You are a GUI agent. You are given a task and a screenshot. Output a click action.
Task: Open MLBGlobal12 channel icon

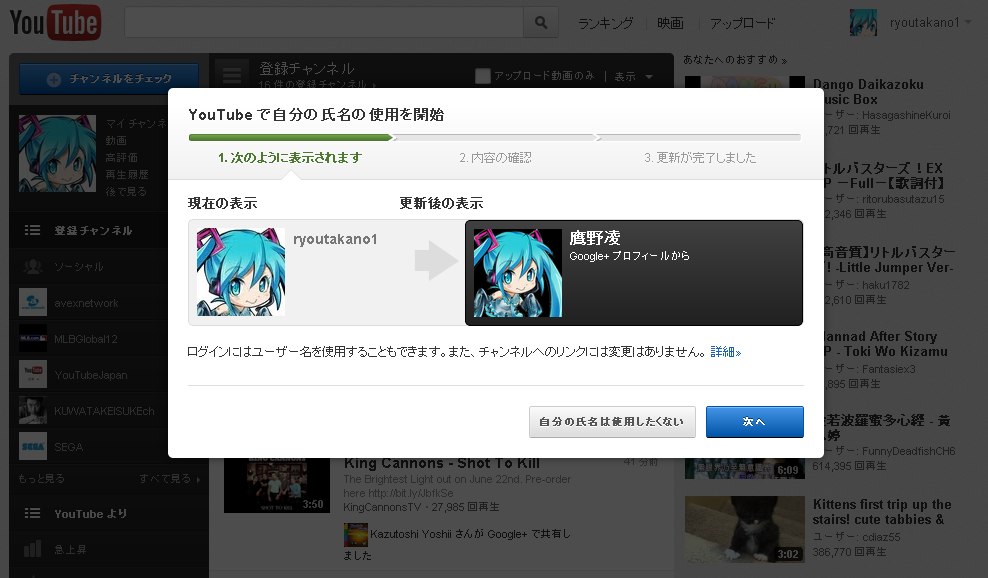tap(33, 338)
